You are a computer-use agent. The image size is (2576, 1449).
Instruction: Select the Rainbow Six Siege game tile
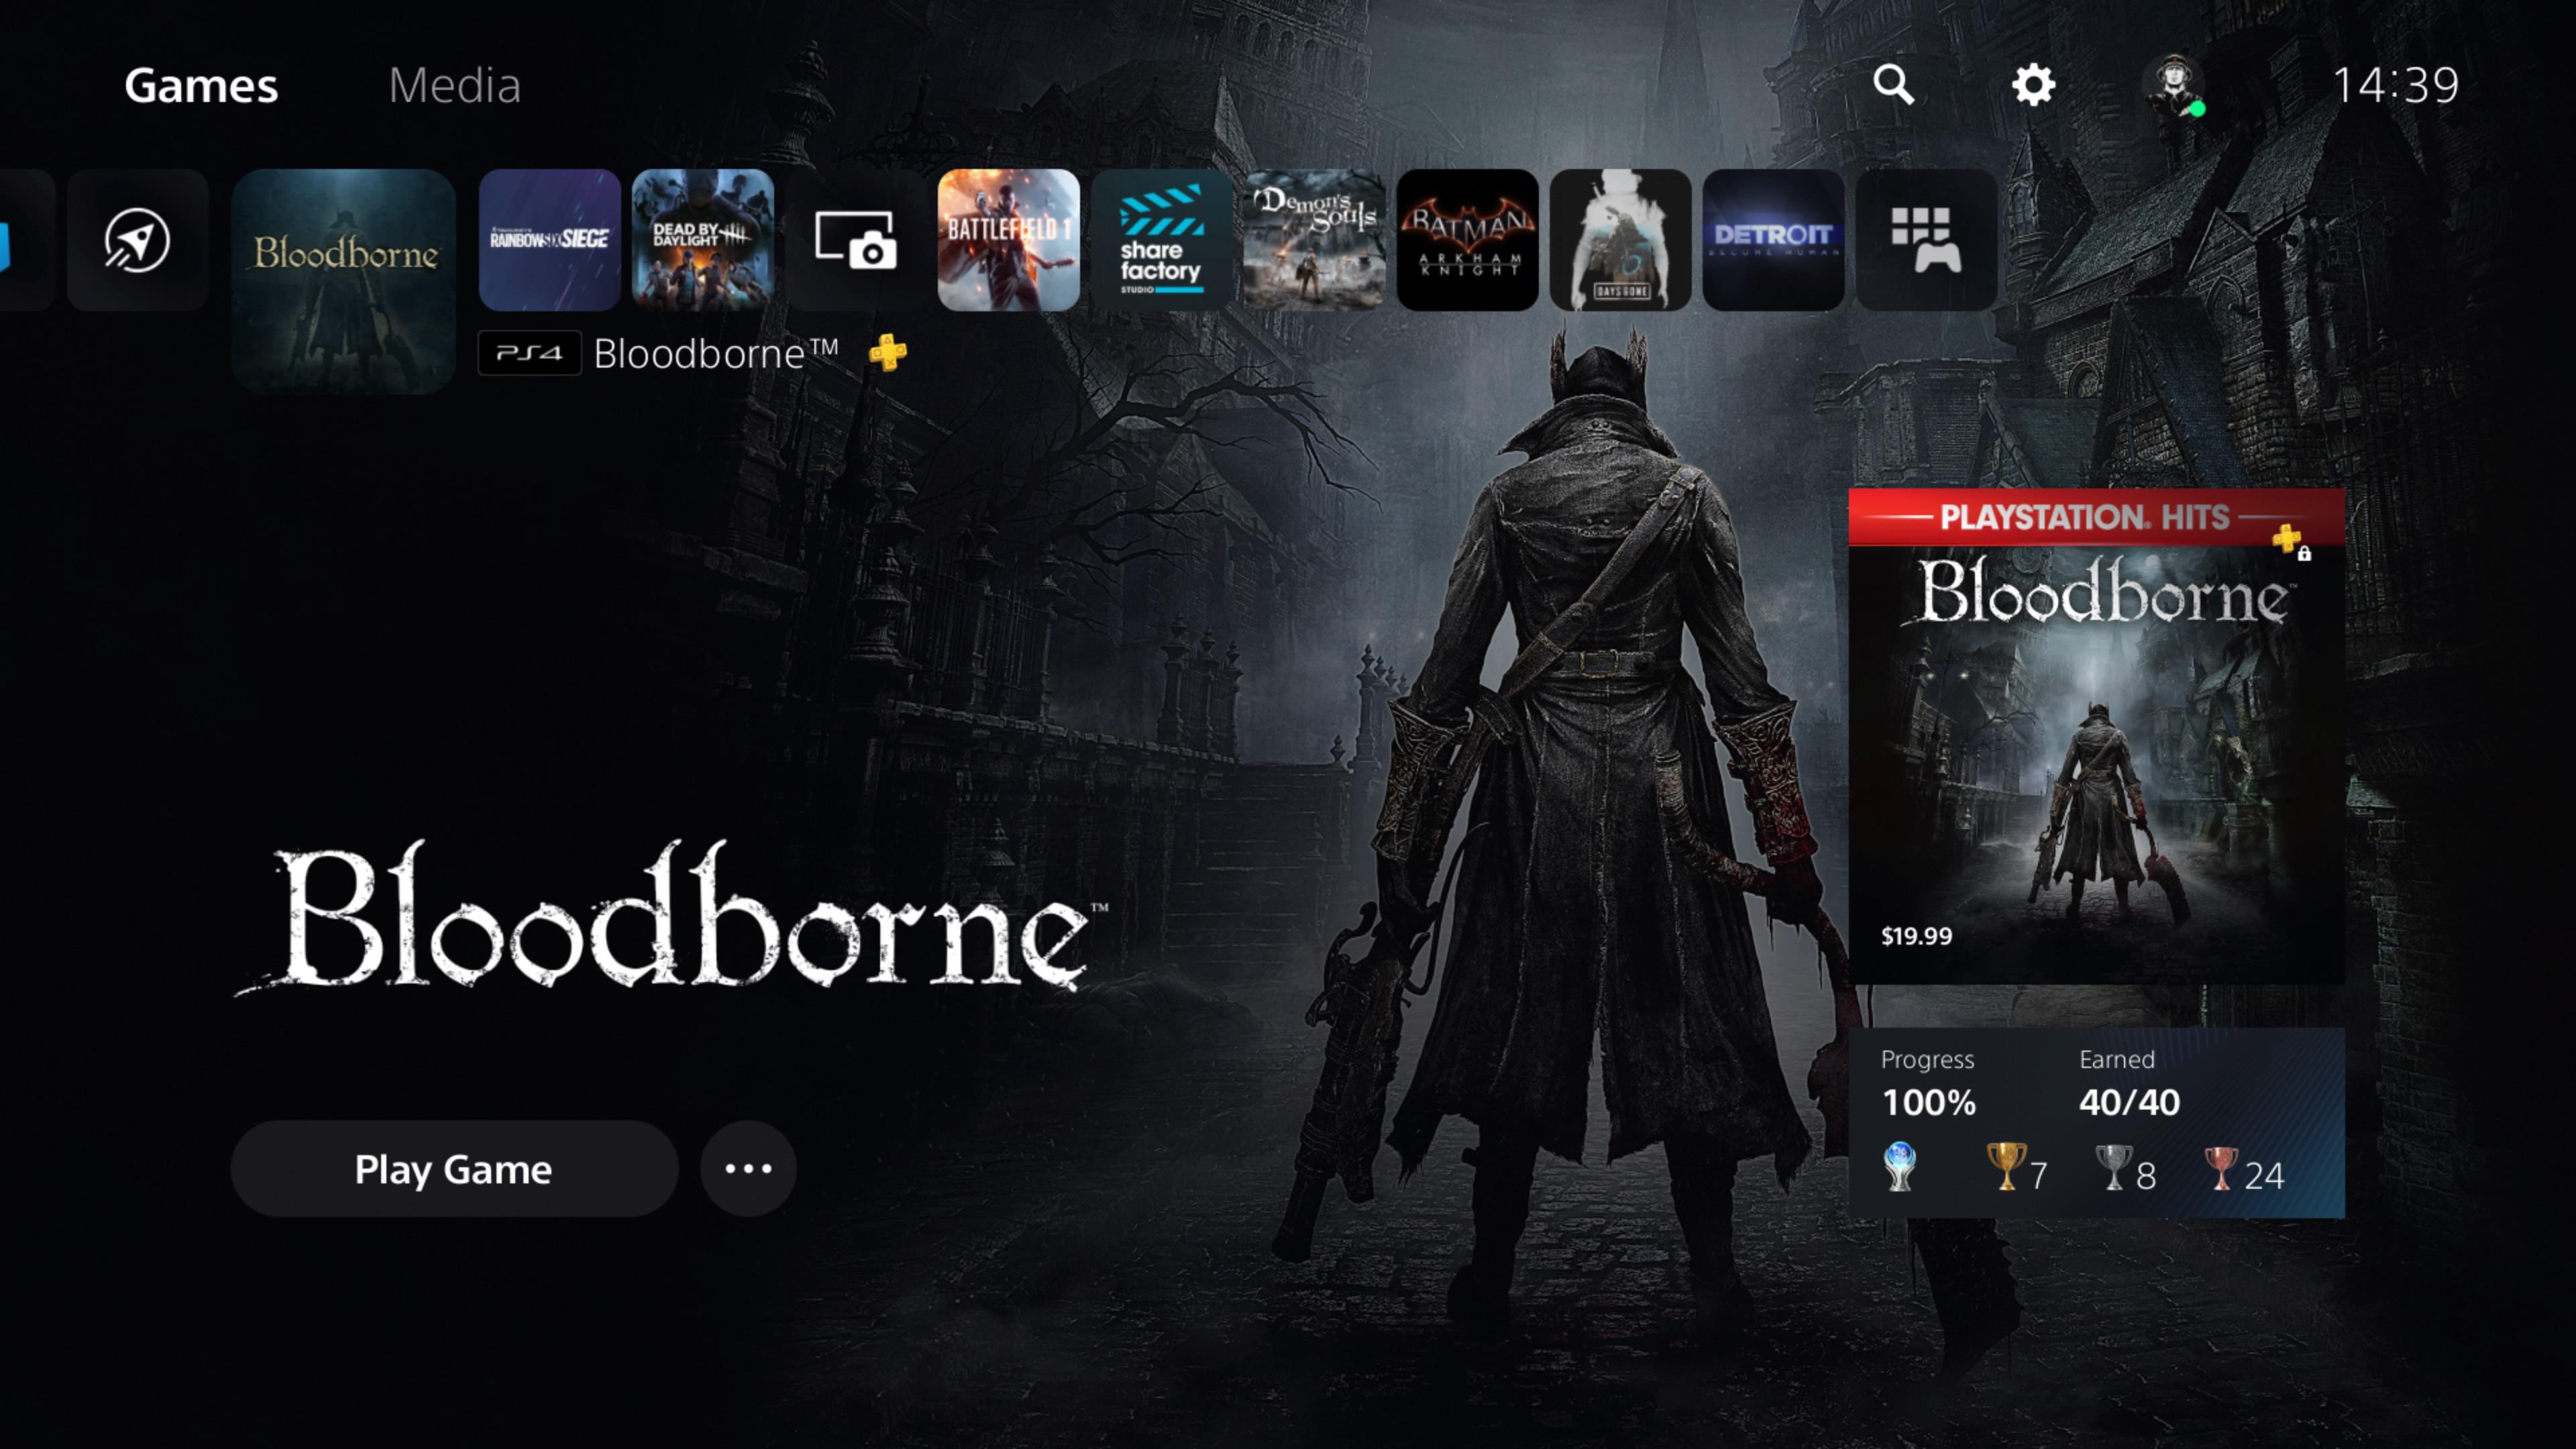pyautogui.click(x=549, y=240)
